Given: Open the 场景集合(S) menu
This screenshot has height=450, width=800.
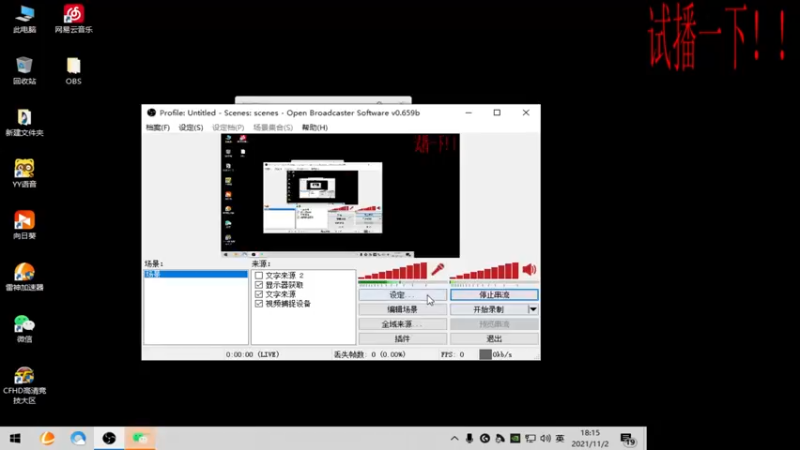Looking at the screenshot, I should [x=273, y=128].
